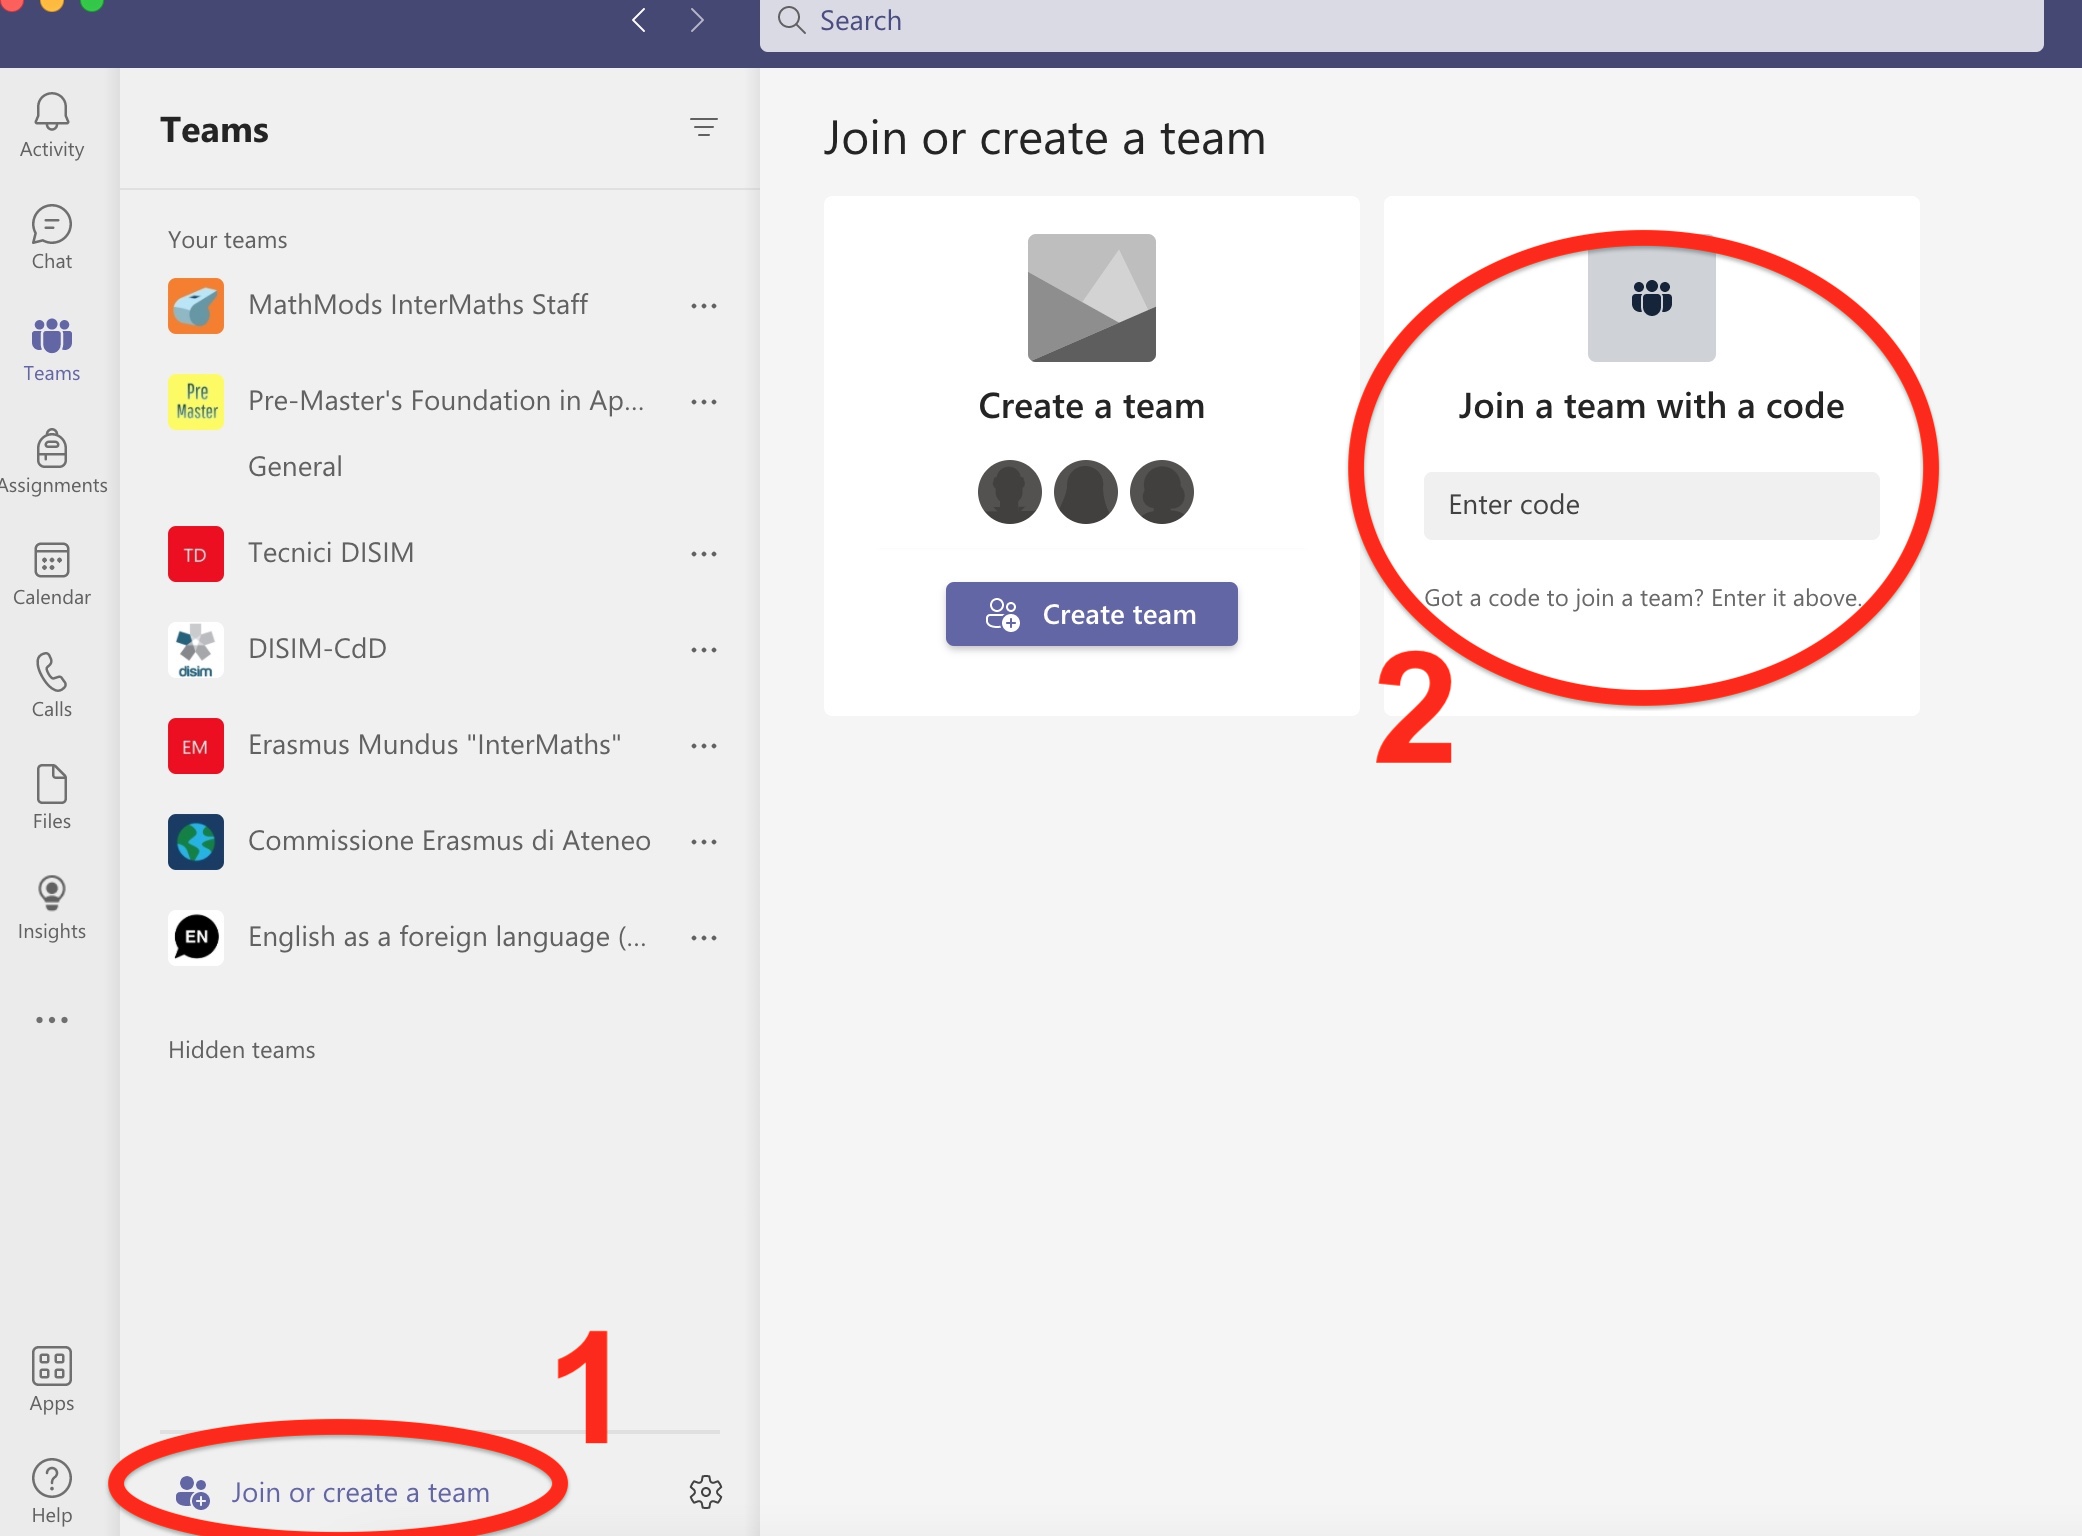Select English as a foreign language team name

click(x=447, y=937)
